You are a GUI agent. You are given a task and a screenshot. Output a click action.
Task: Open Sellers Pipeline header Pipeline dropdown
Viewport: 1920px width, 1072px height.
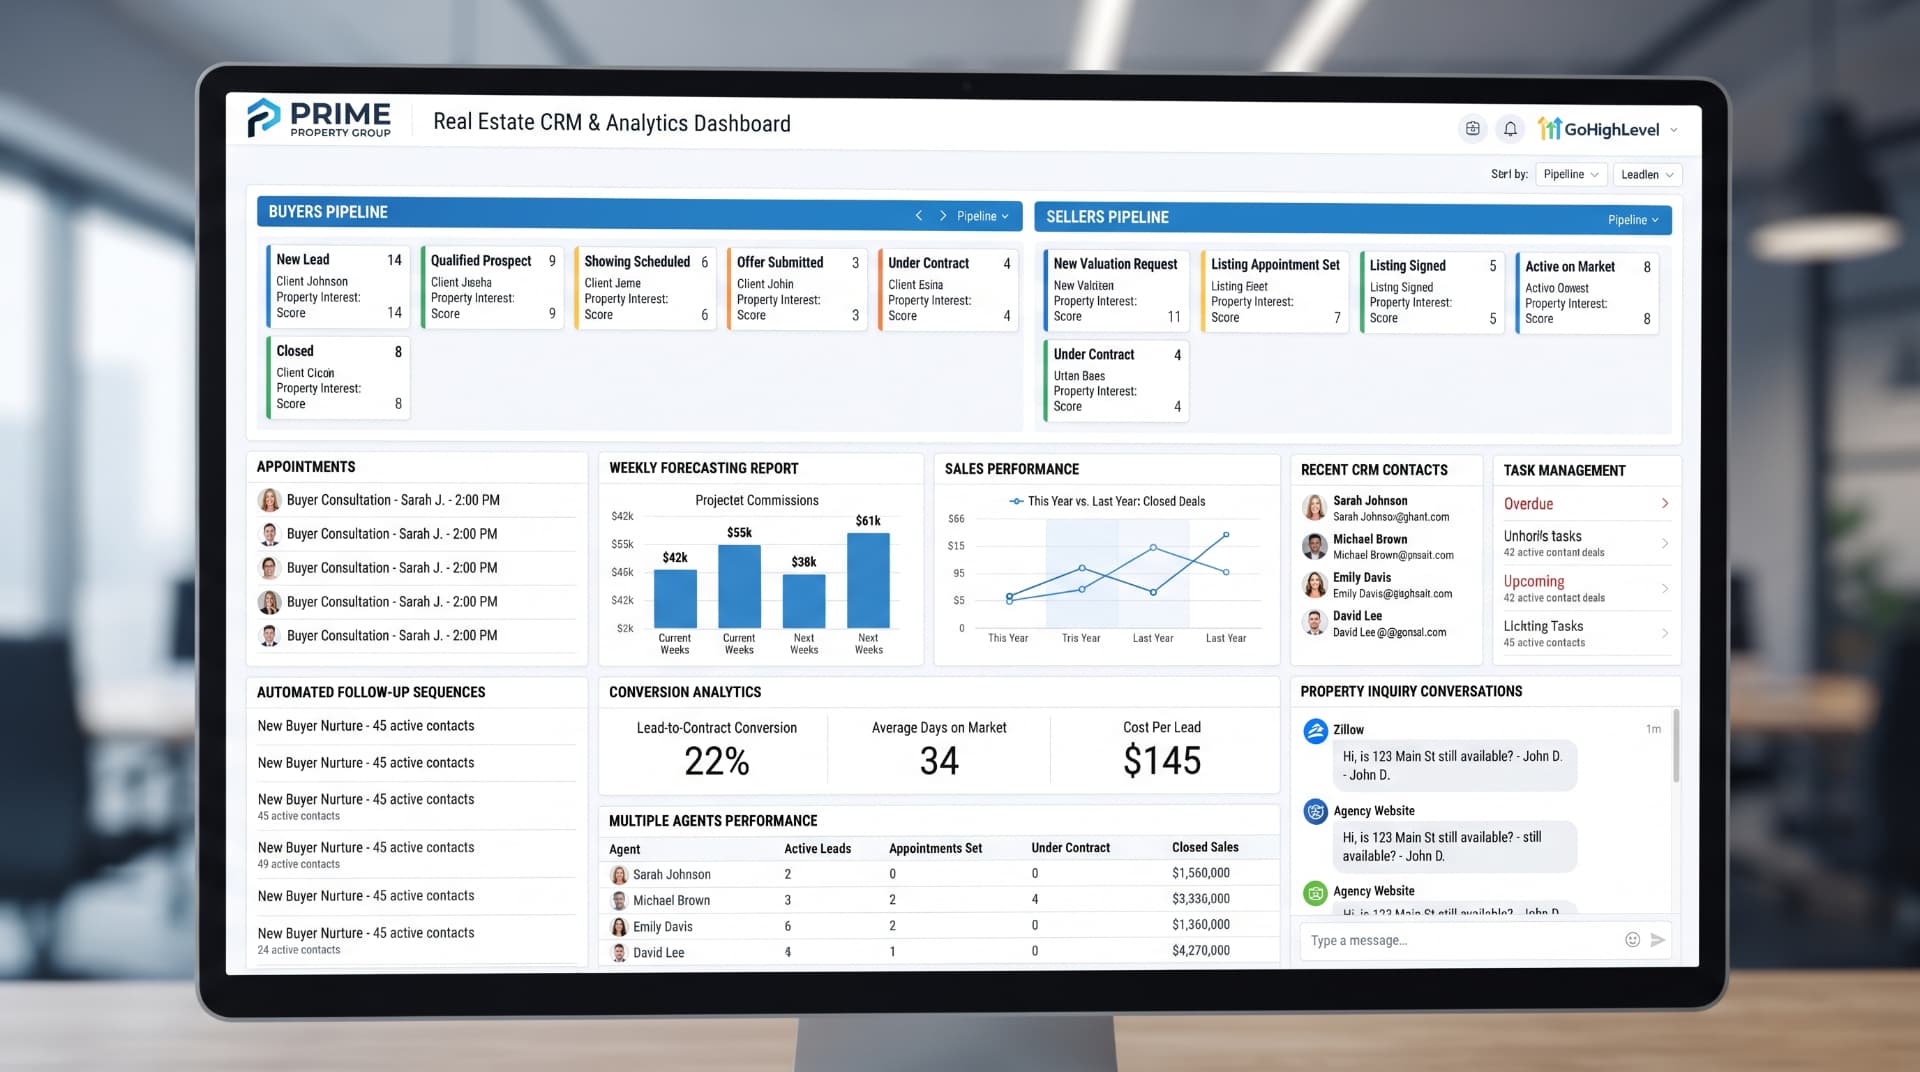tap(1633, 220)
